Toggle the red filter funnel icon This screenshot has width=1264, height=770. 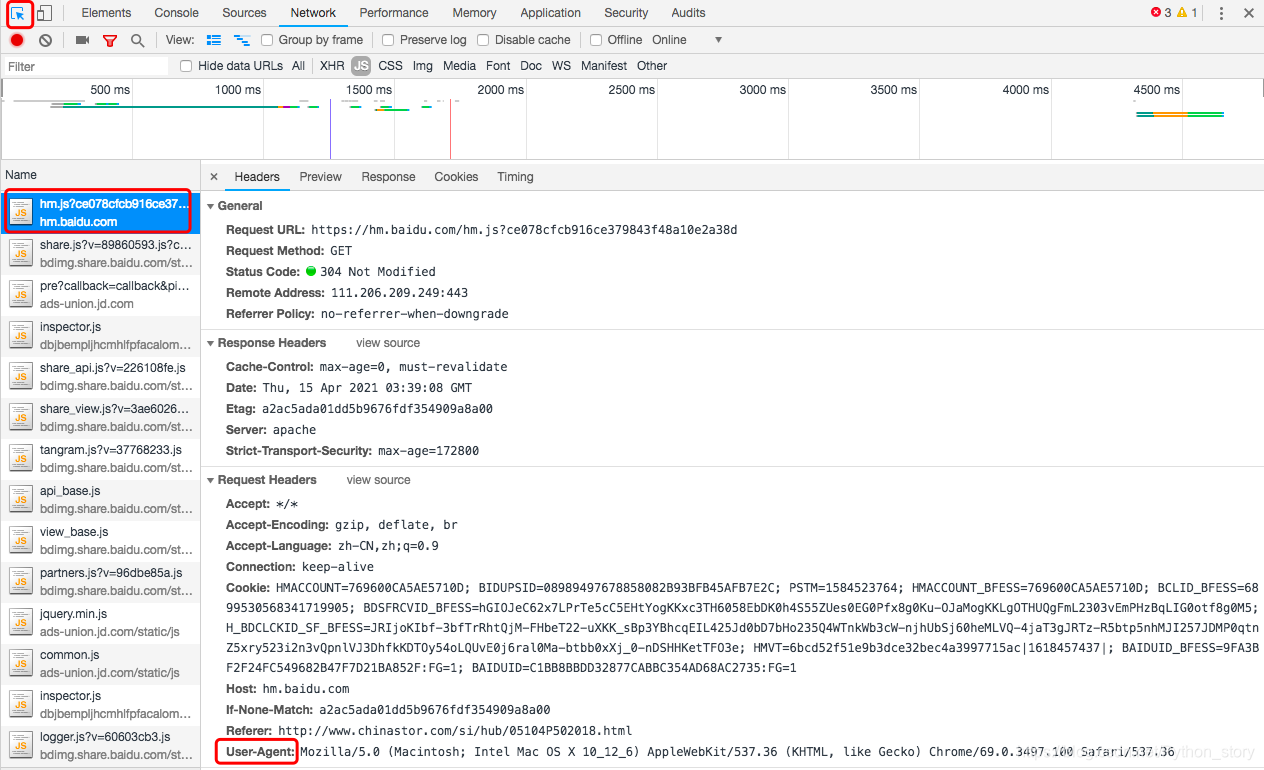(x=110, y=40)
